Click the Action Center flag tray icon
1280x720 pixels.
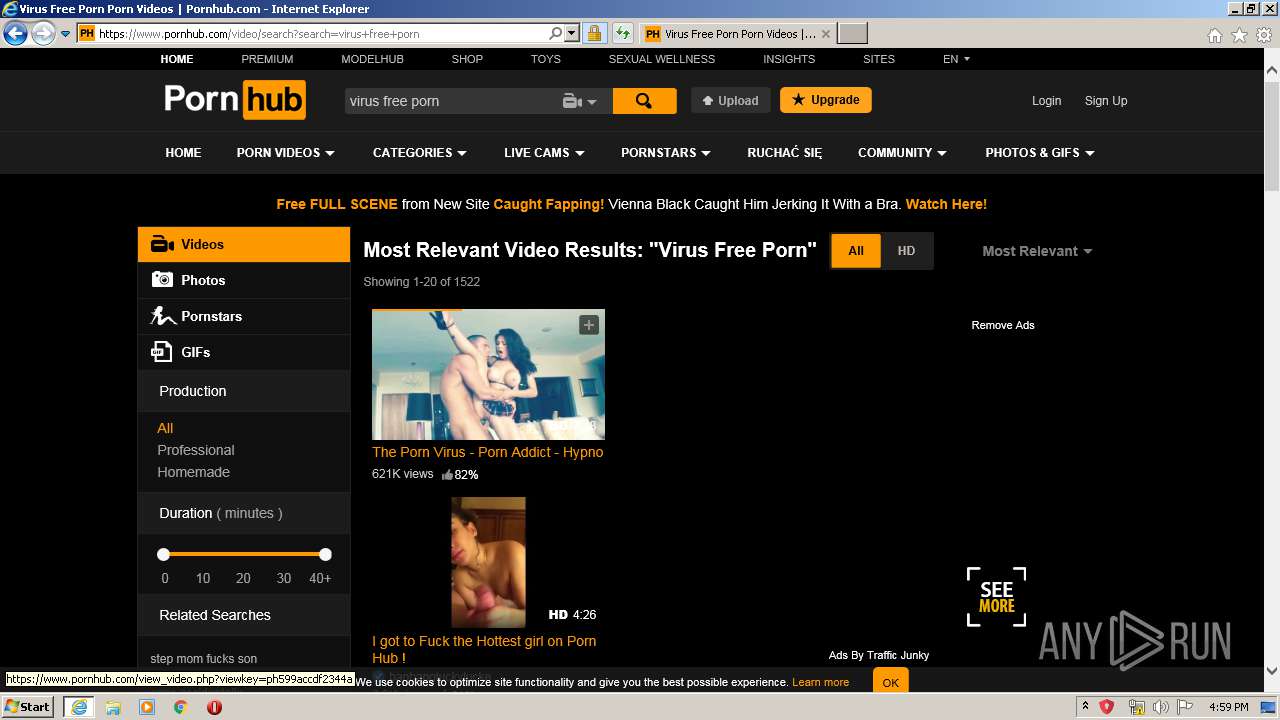(1187, 707)
